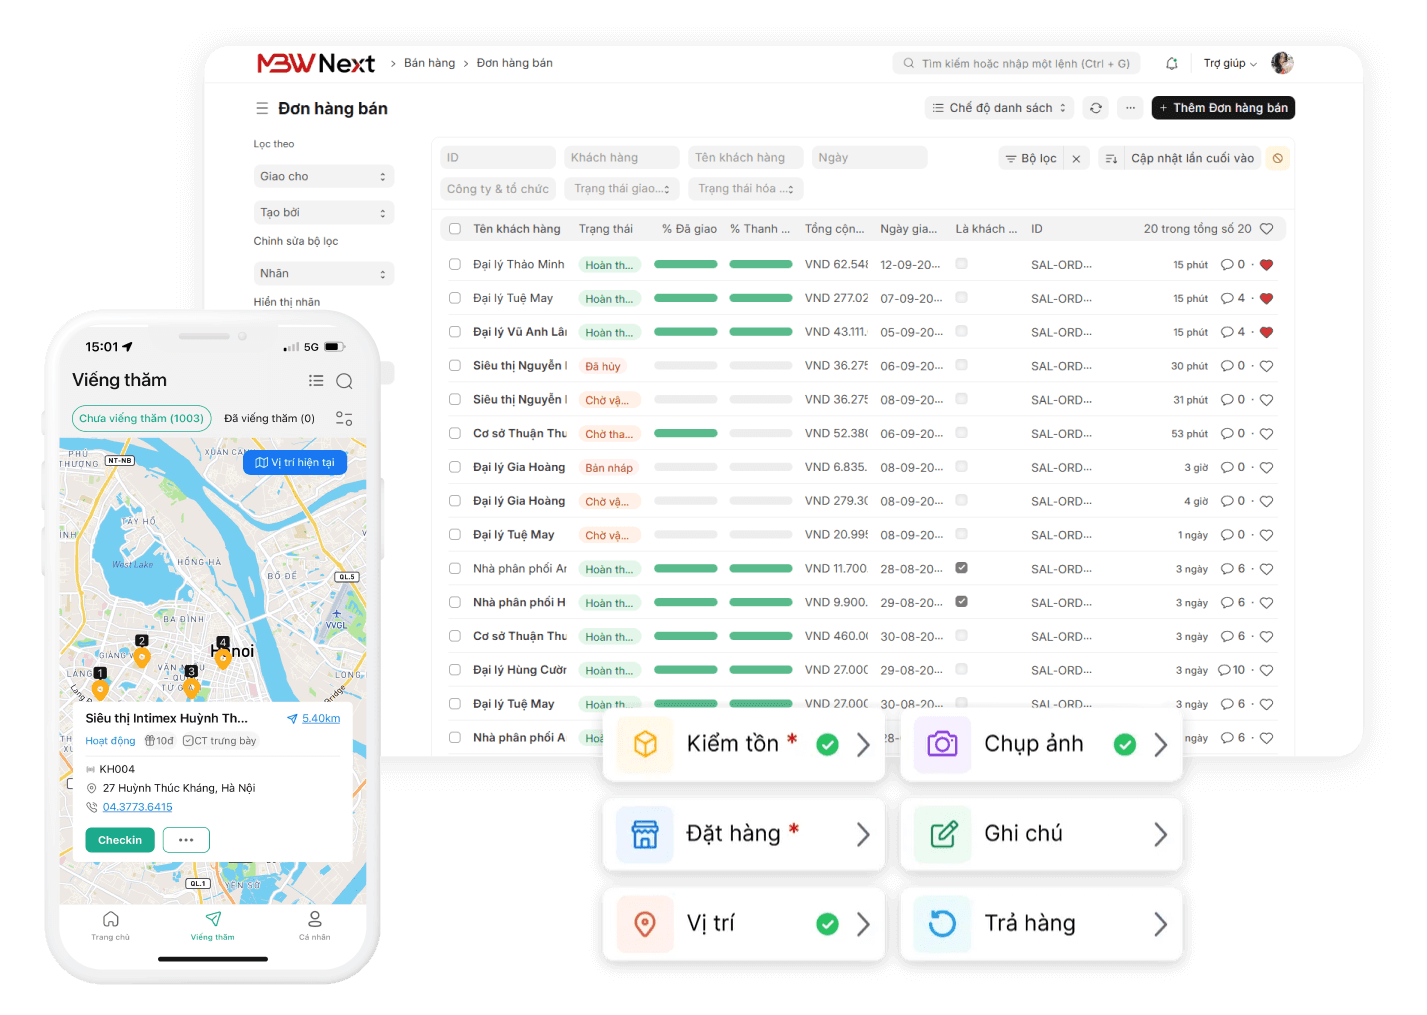Click the notification bell icon
The image size is (1427, 1015).
tap(1171, 63)
